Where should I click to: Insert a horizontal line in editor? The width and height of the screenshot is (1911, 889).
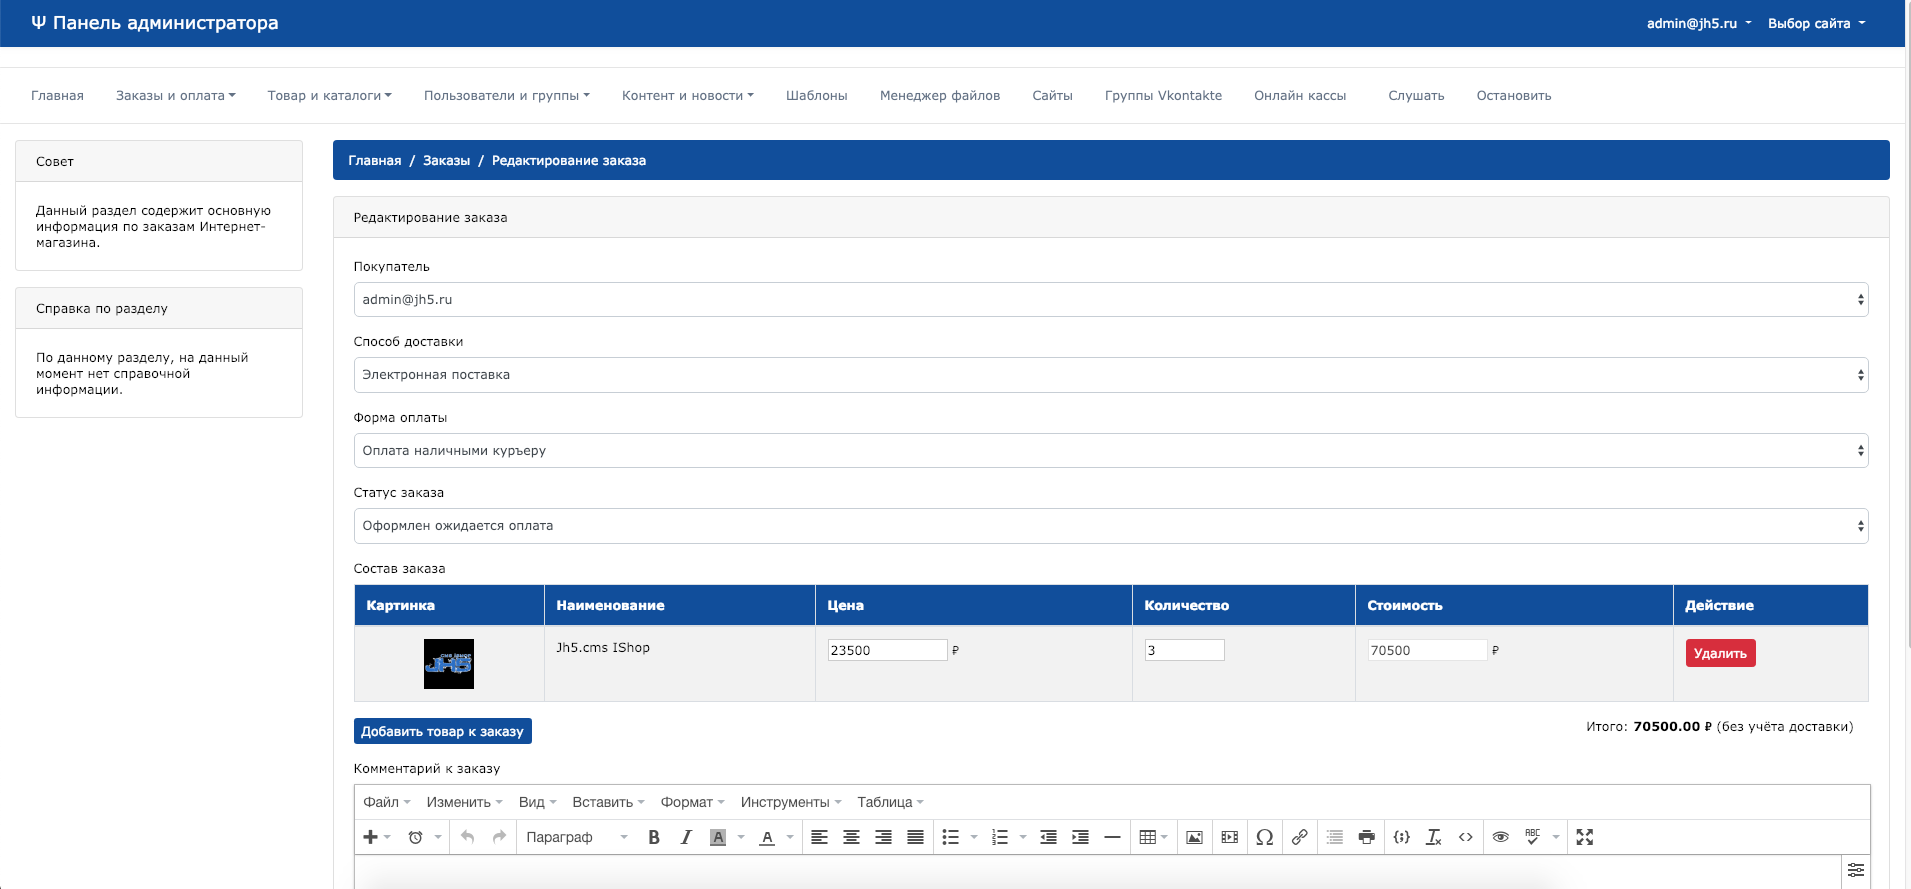pos(1112,837)
